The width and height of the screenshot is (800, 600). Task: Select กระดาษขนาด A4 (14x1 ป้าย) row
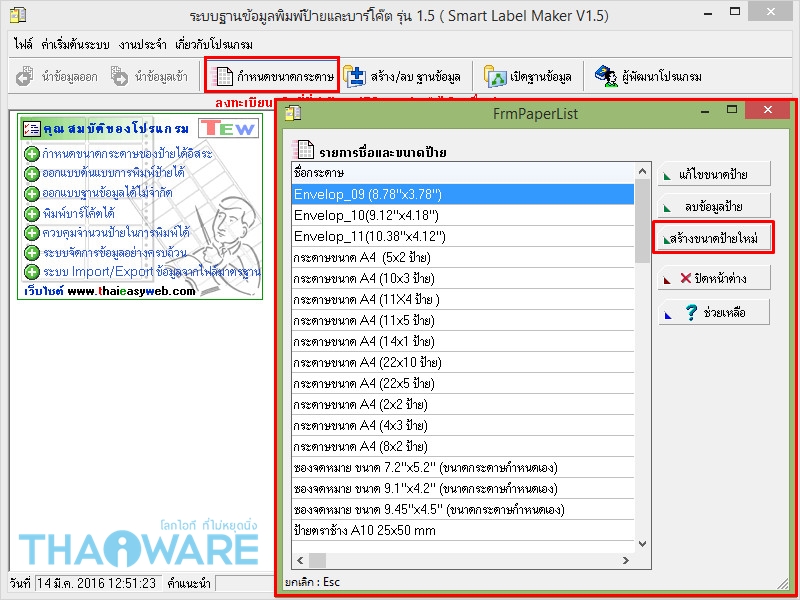pos(463,341)
